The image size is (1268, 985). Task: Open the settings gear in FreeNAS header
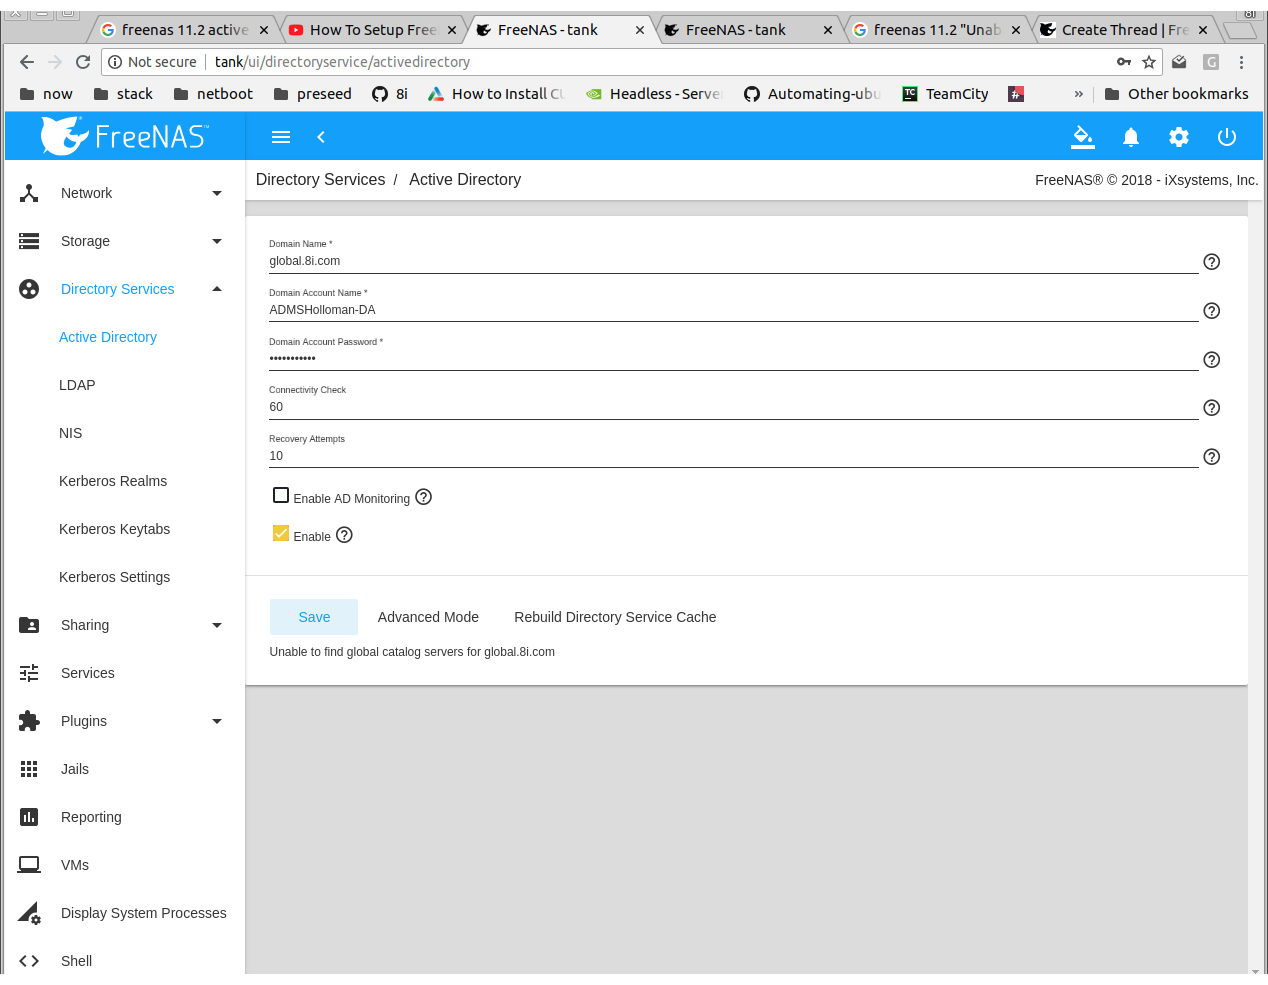pyautogui.click(x=1179, y=137)
